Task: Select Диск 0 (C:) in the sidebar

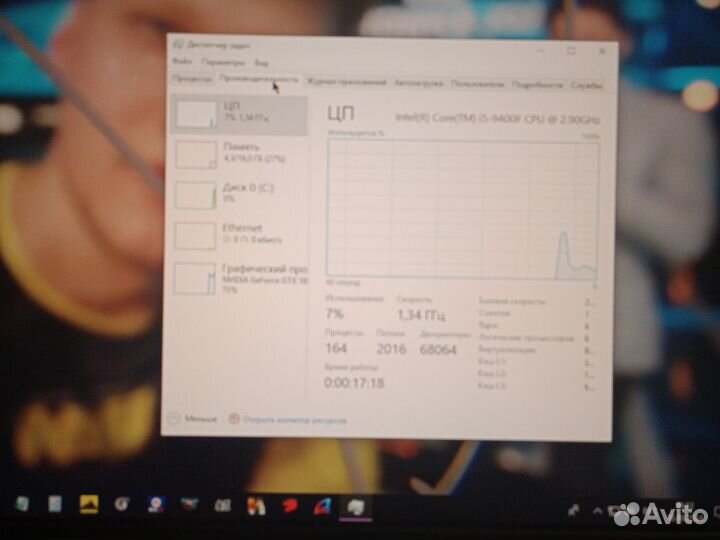Action: (x=239, y=195)
